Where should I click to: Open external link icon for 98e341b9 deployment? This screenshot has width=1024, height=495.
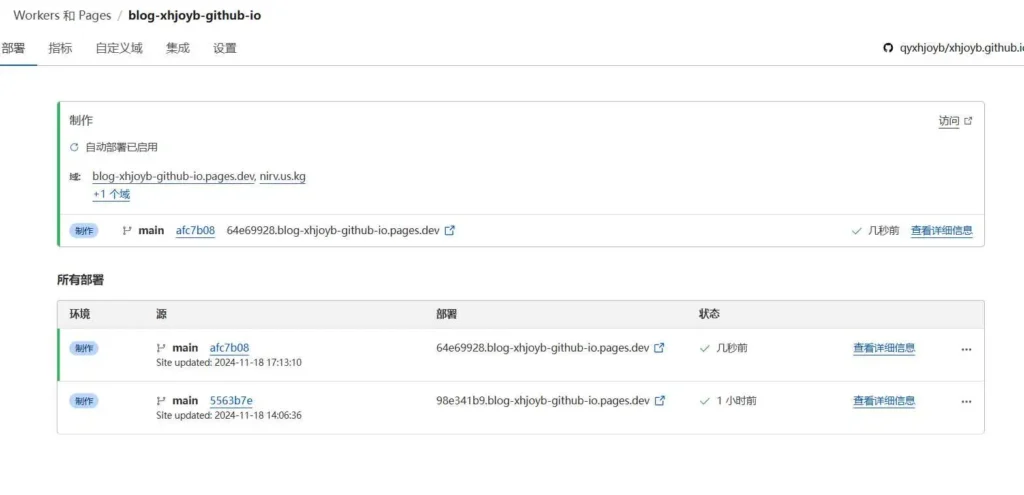click(659, 401)
